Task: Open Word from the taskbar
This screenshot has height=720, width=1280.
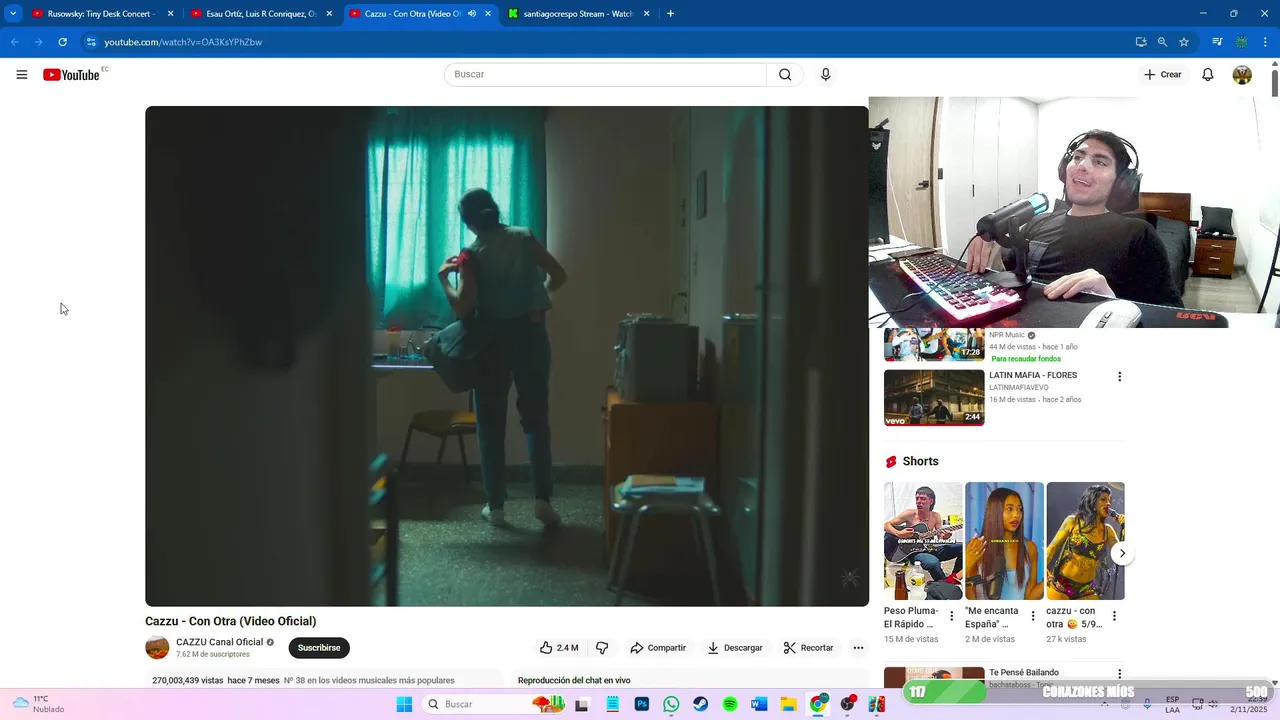Action: (759, 704)
